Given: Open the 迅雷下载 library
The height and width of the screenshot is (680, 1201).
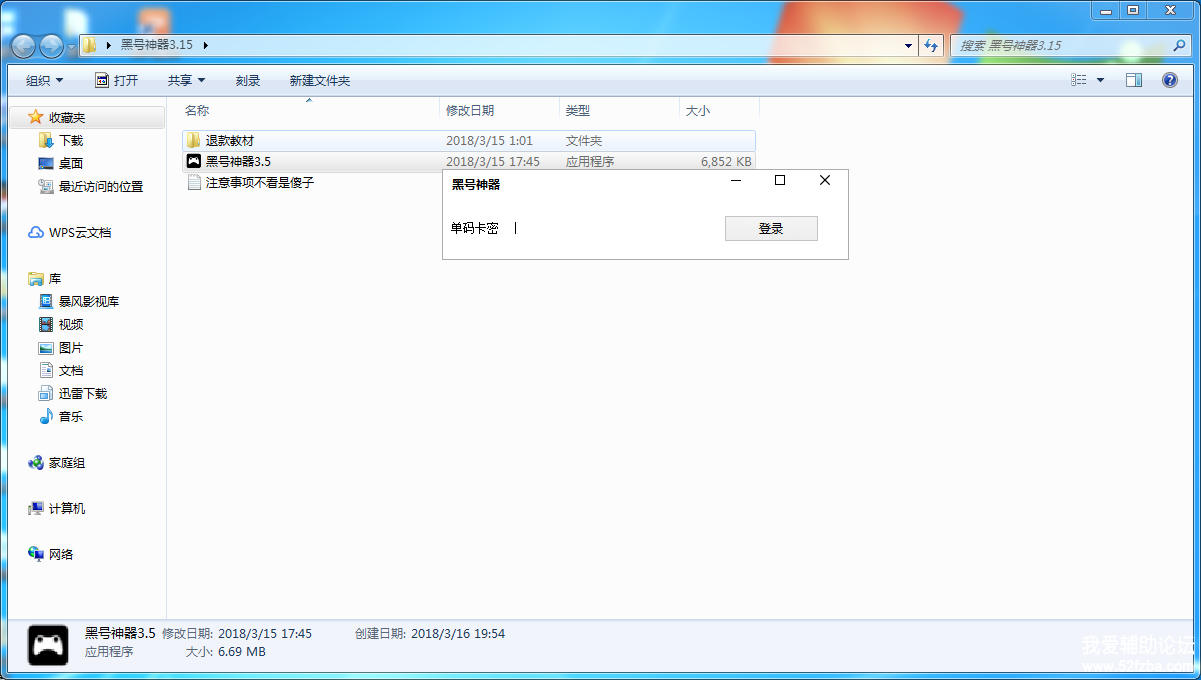Looking at the screenshot, I should [x=83, y=394].
